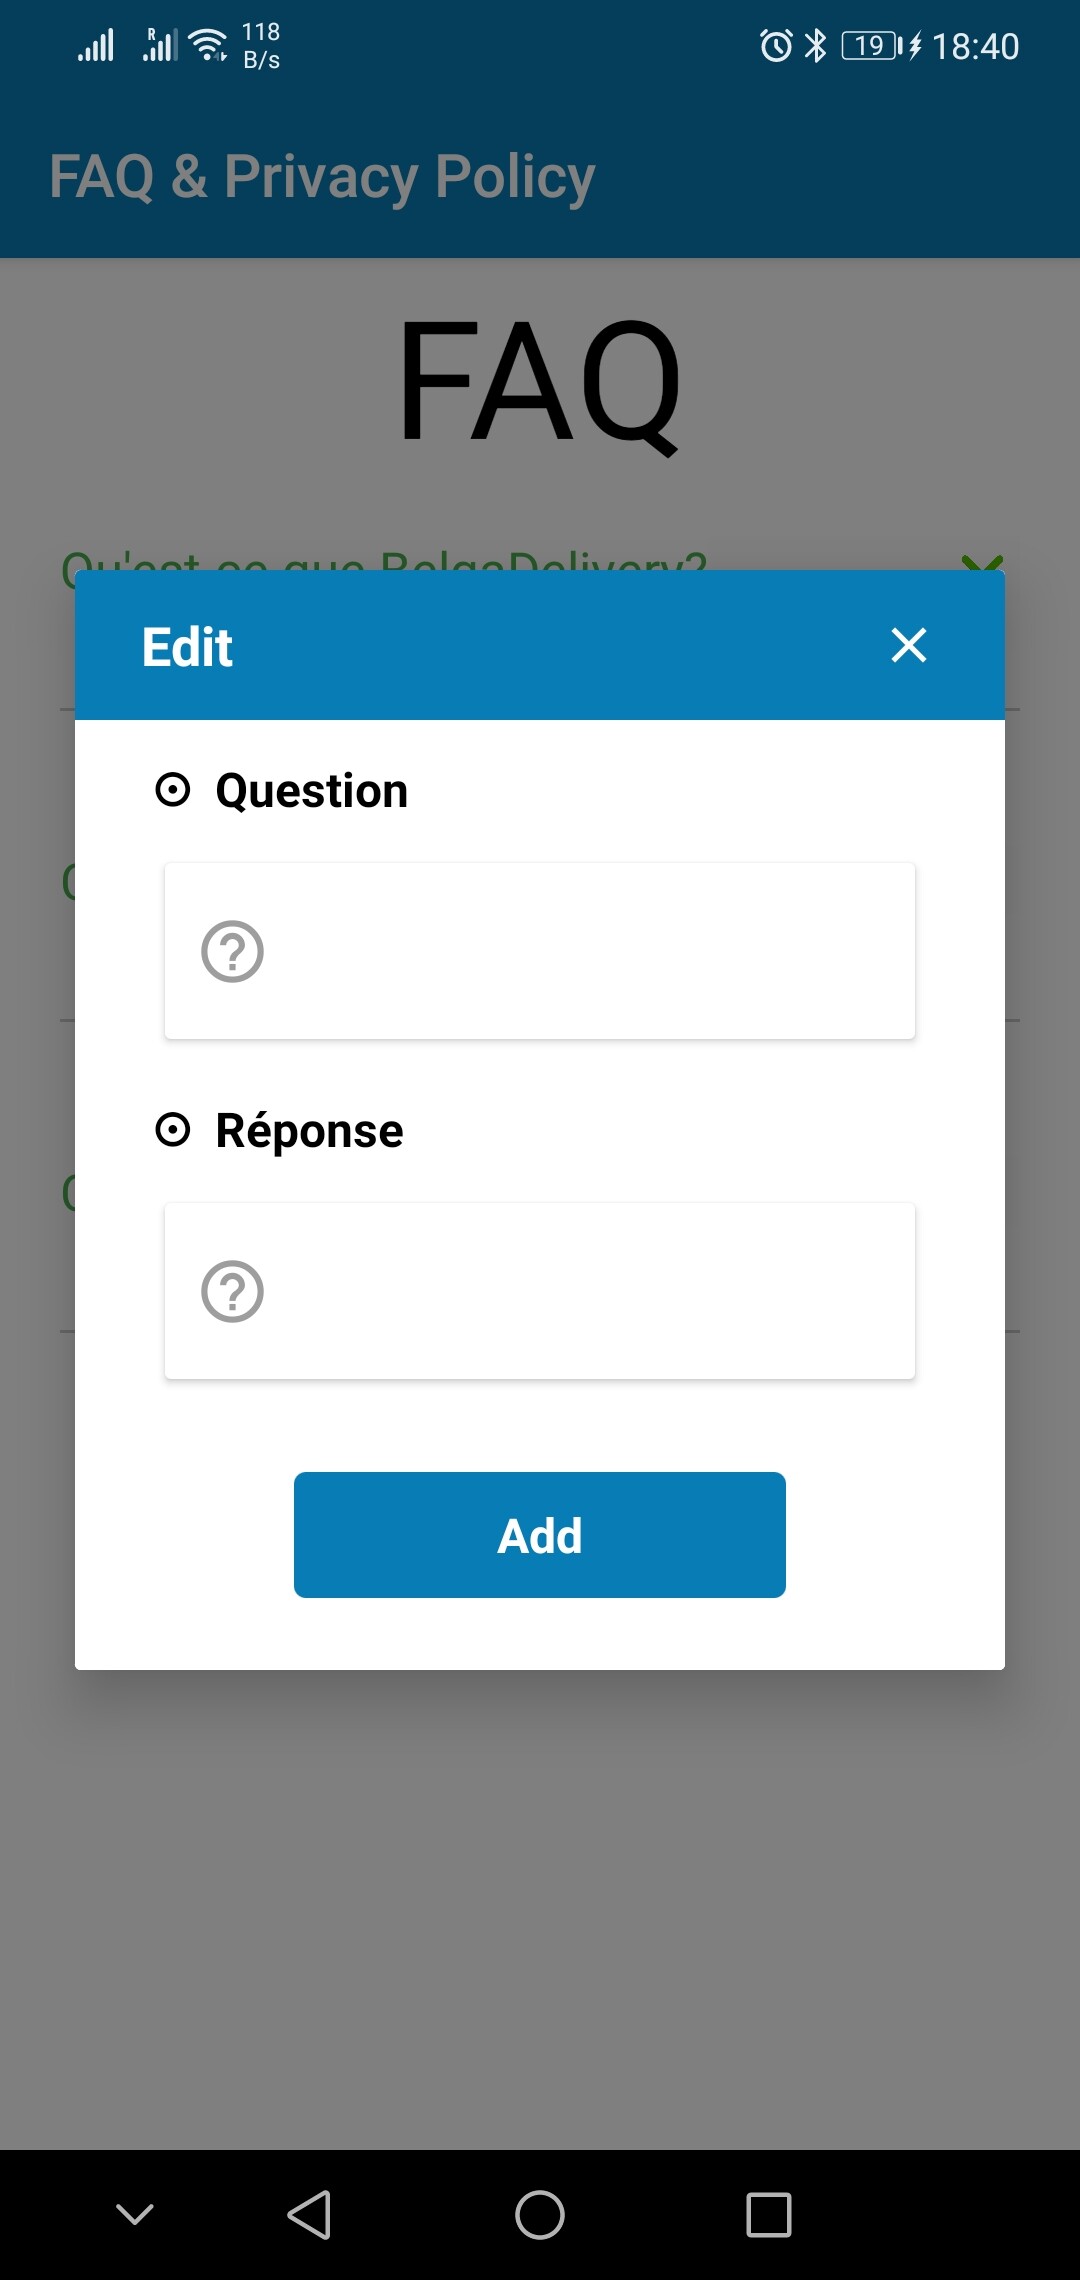1080x2280 pixels.
Task: Tap the 18:40 clock in status bar
Action: pyautogui.click(x=975, y=46)
